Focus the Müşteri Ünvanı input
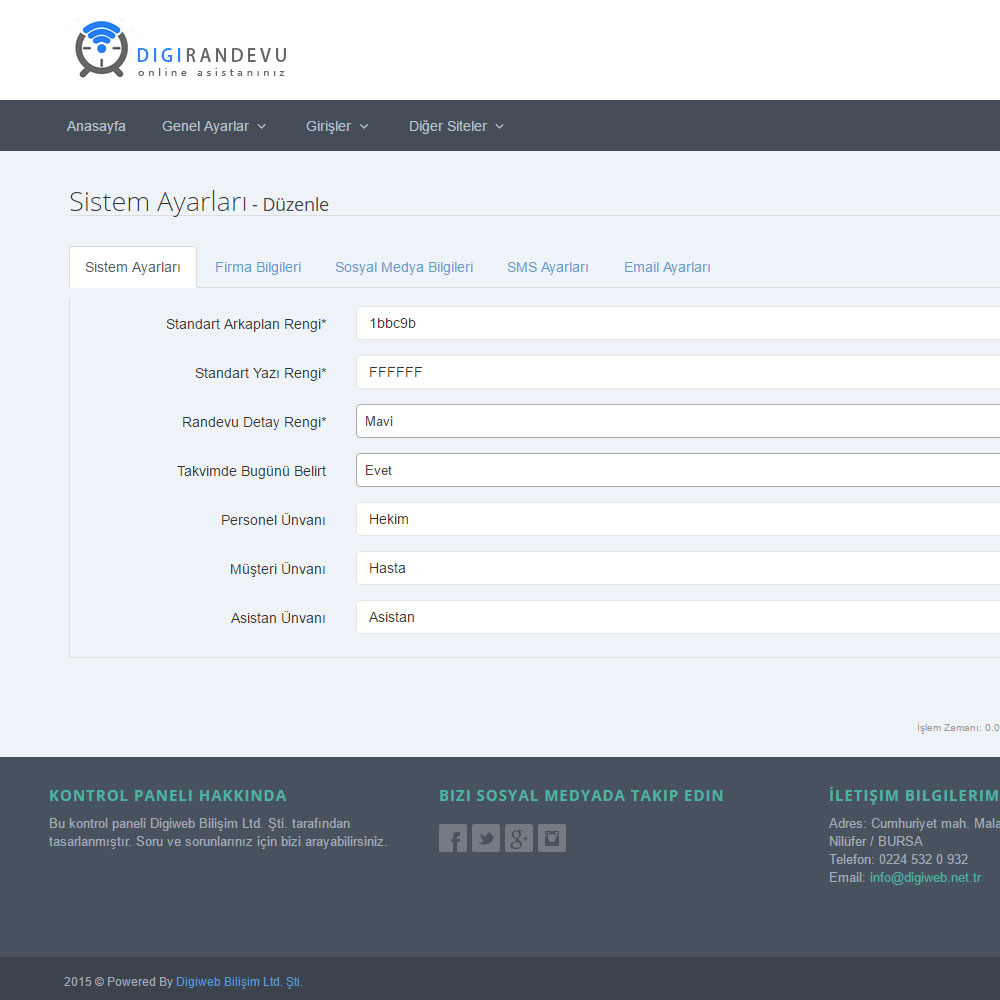 [678, 568]
